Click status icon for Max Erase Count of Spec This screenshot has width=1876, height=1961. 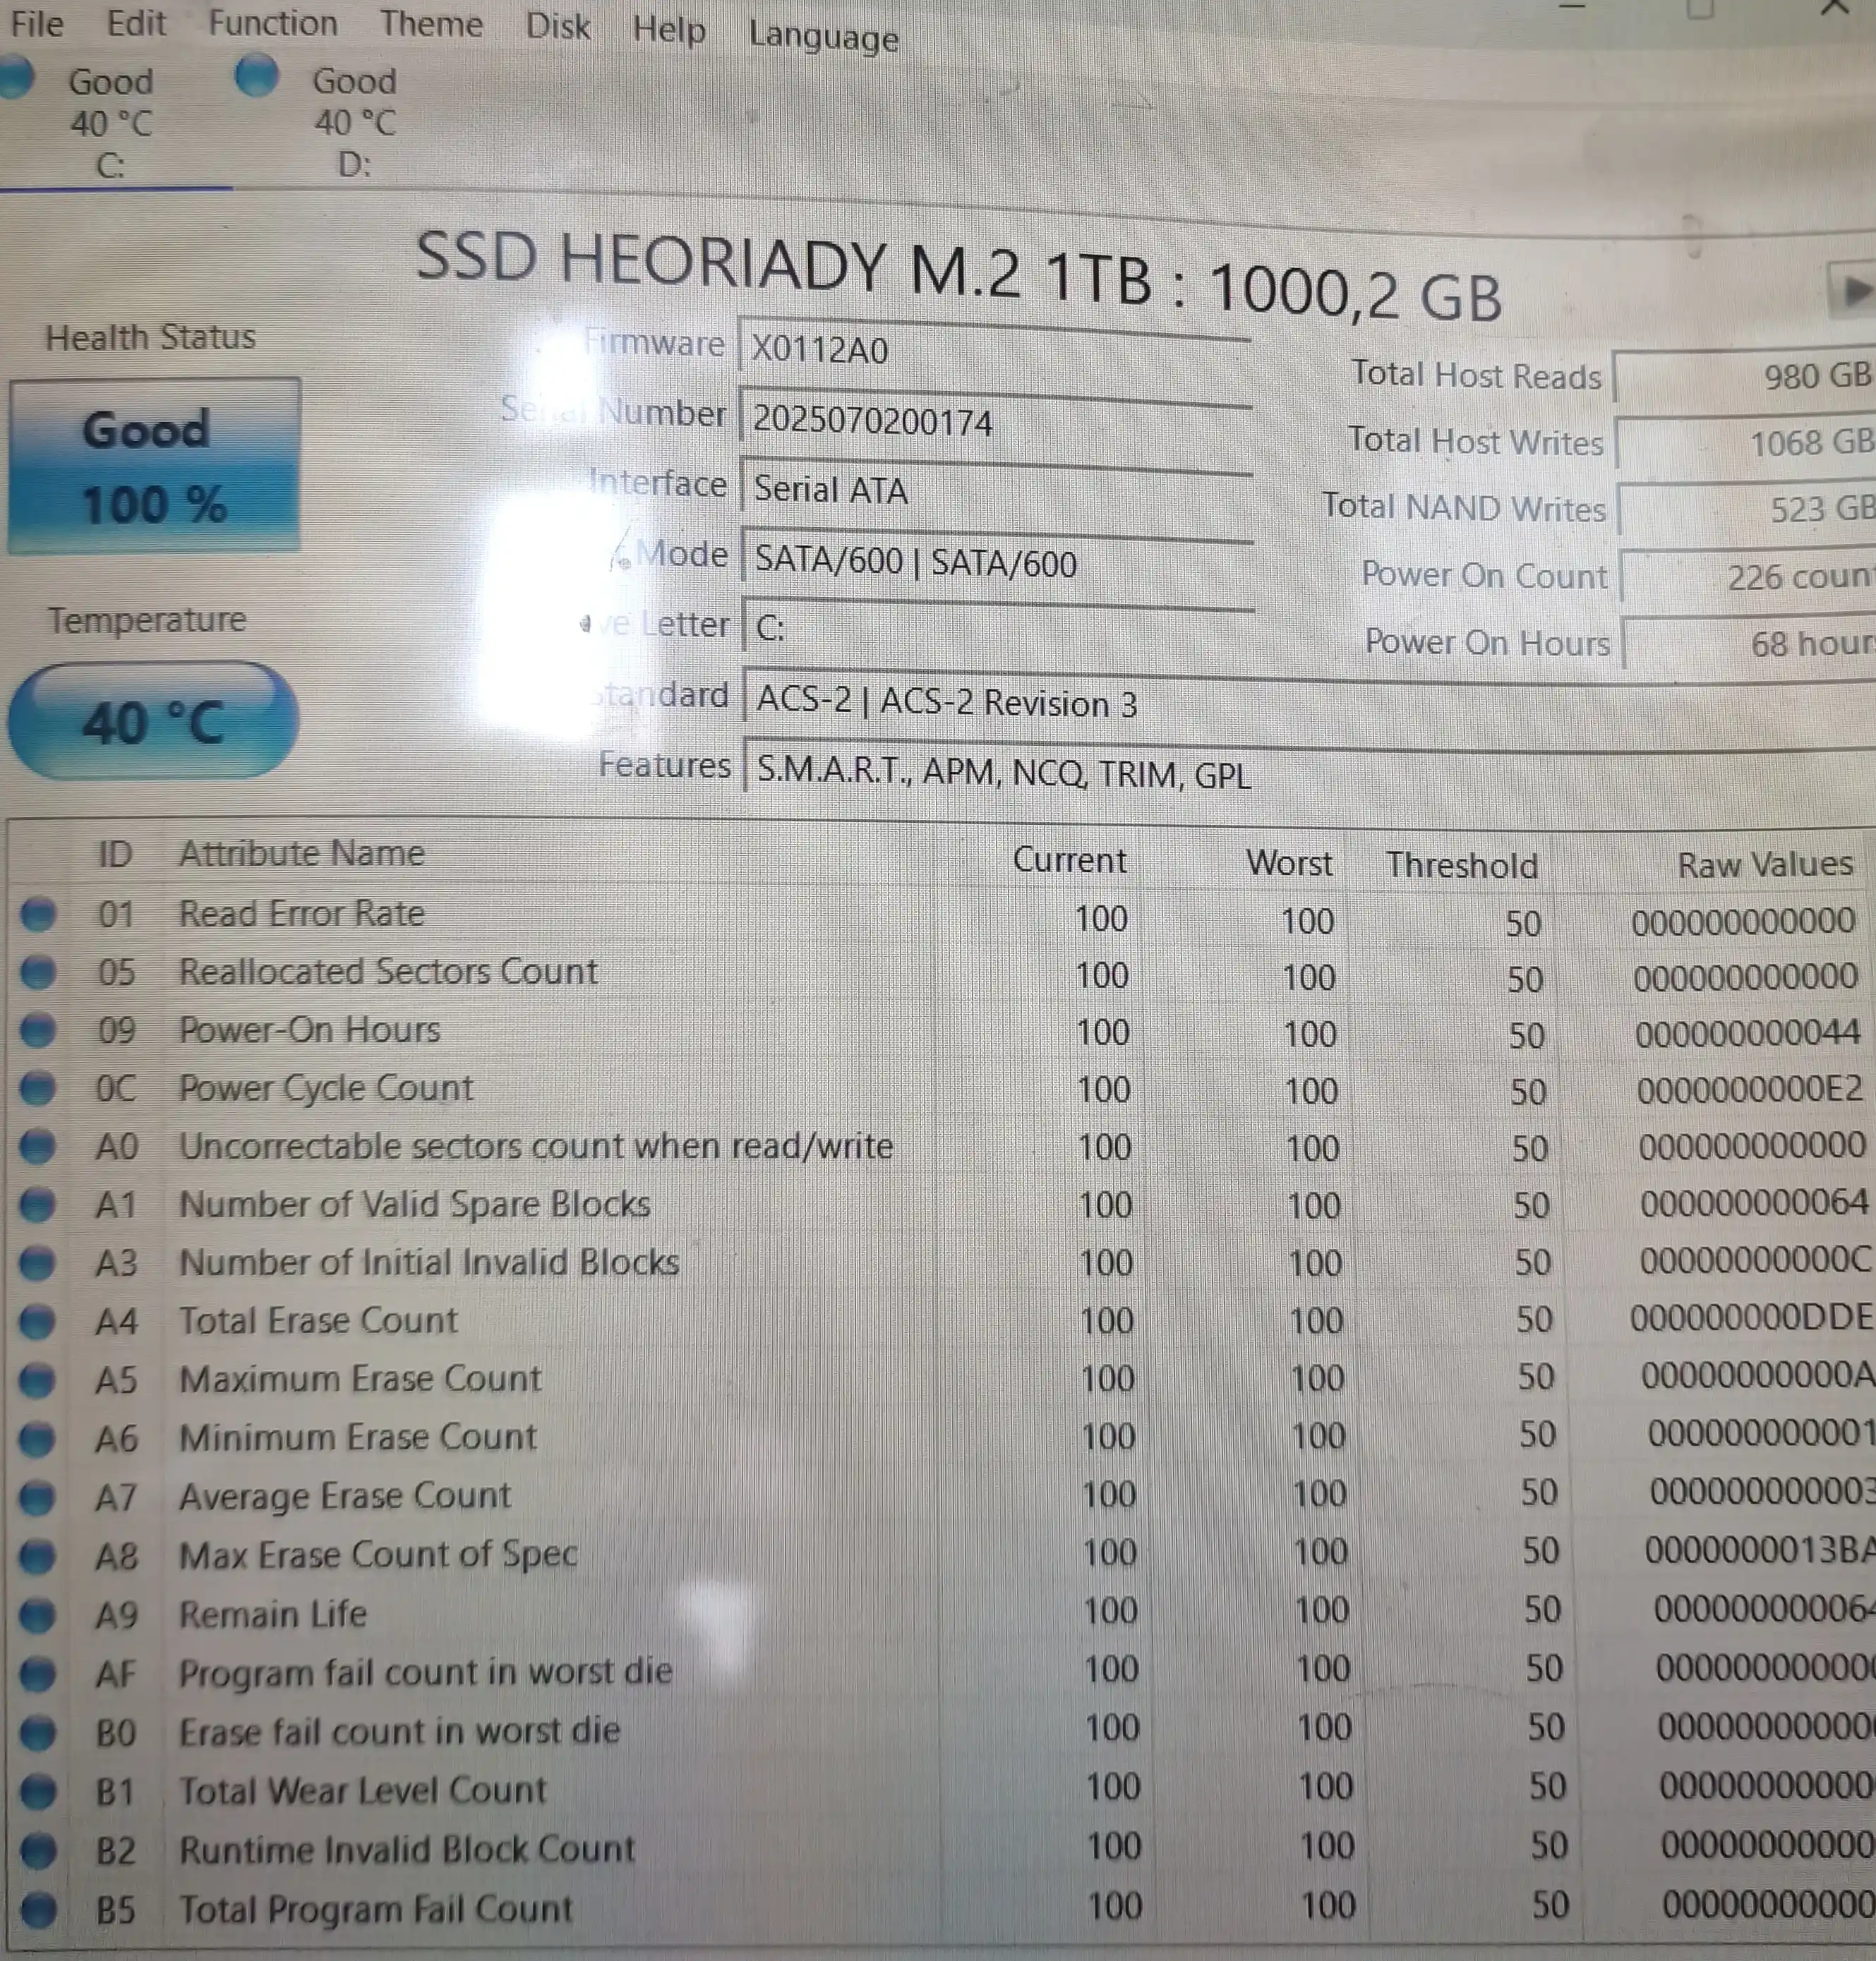pos(38,1555)
